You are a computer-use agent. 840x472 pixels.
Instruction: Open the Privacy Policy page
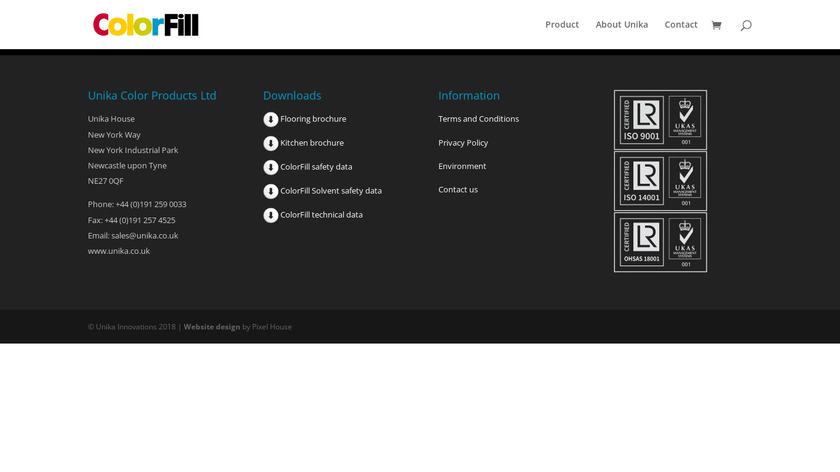pos(463,143)
